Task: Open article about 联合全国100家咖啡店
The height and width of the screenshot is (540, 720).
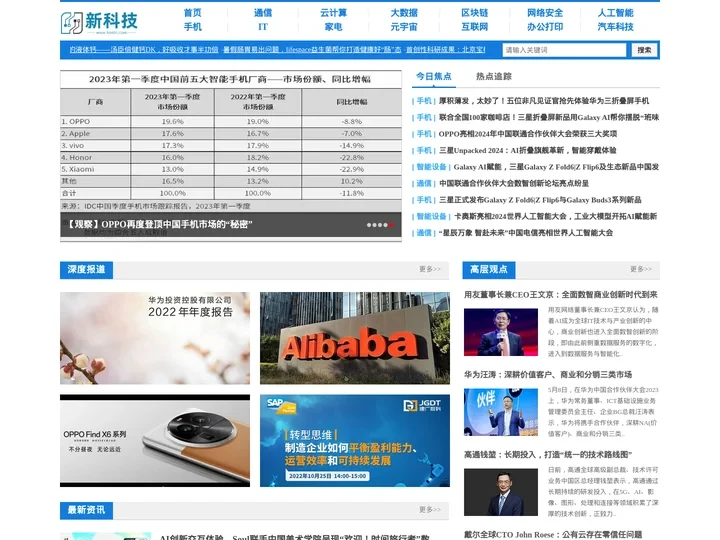Action: (549, 117)
